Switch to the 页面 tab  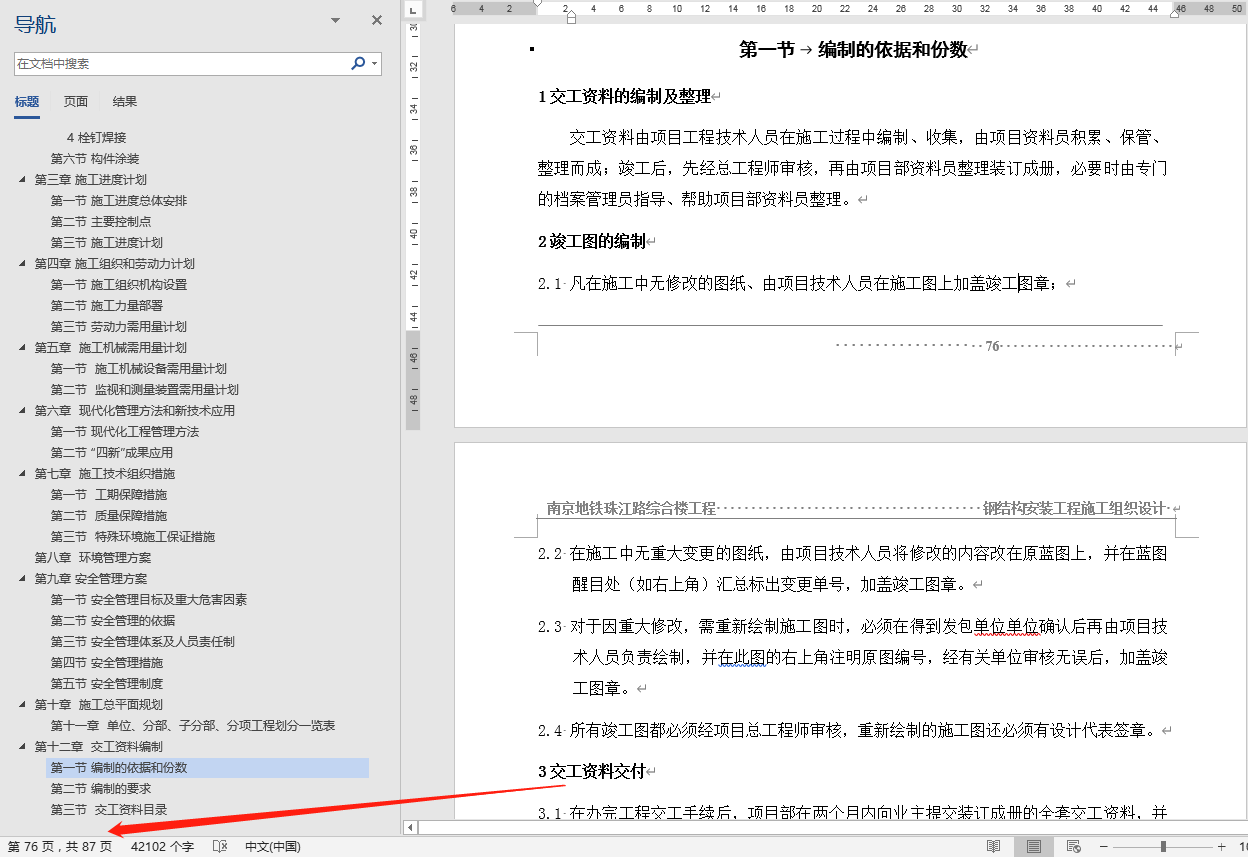tap(75, 101)
